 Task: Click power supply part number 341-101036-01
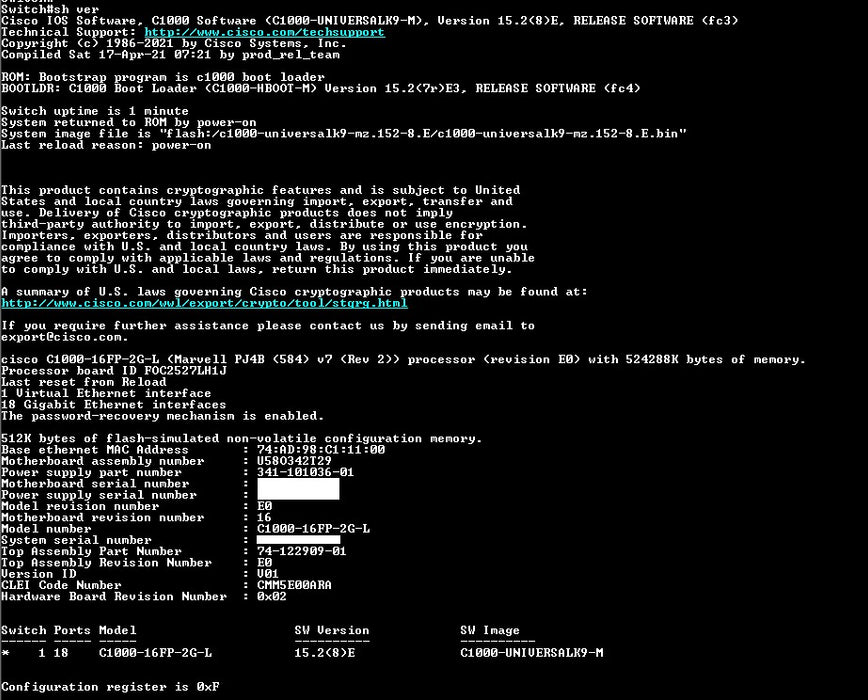tap(305, 473)
